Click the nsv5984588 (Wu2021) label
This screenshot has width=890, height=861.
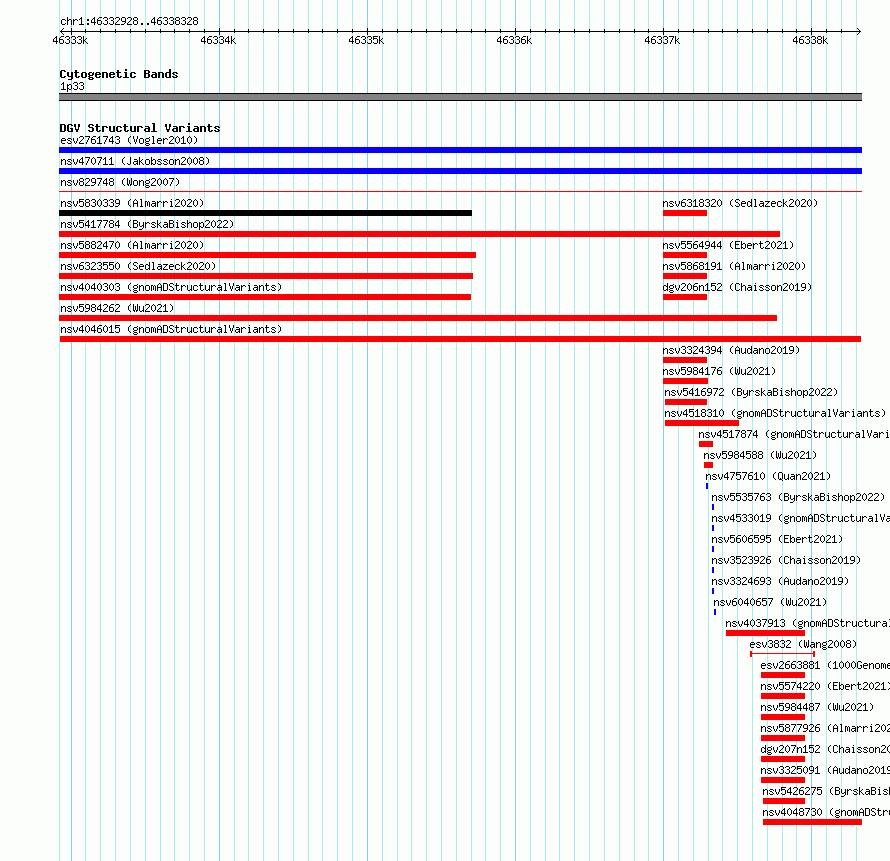point(760,455)
